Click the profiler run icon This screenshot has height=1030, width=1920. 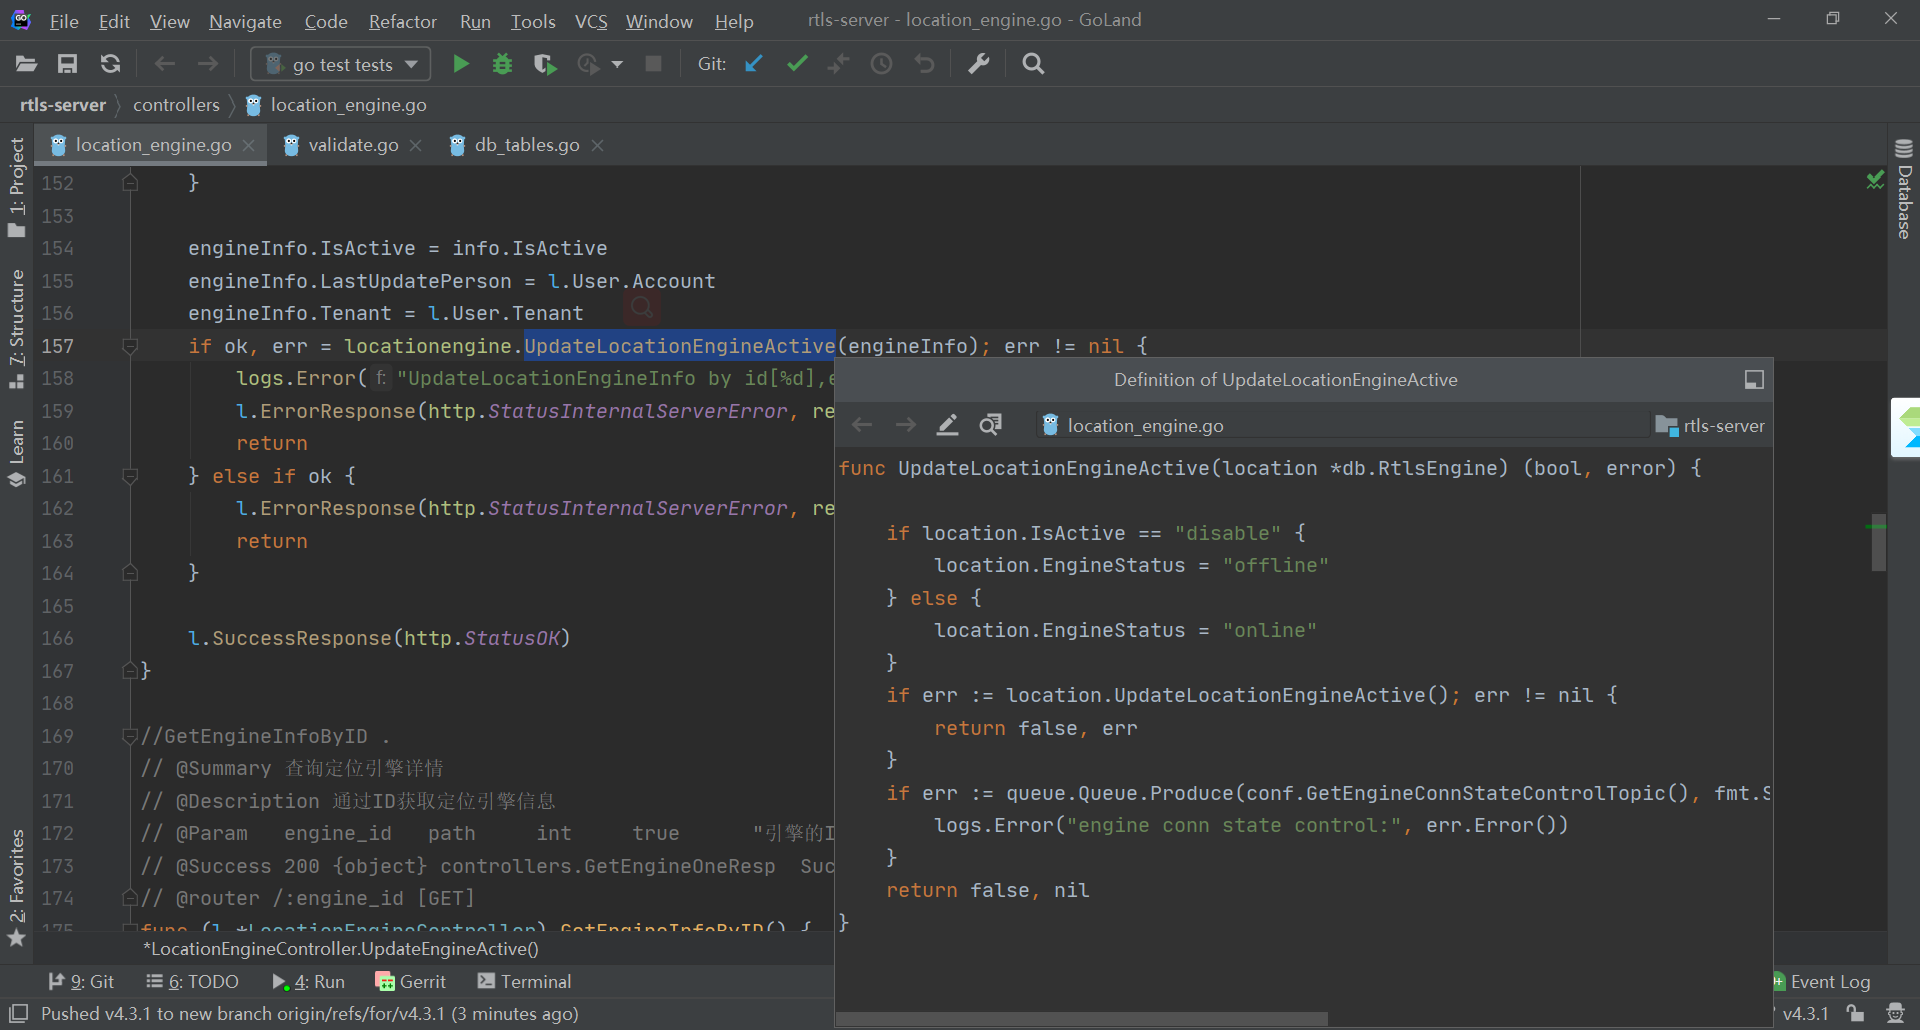pos(588,64)
